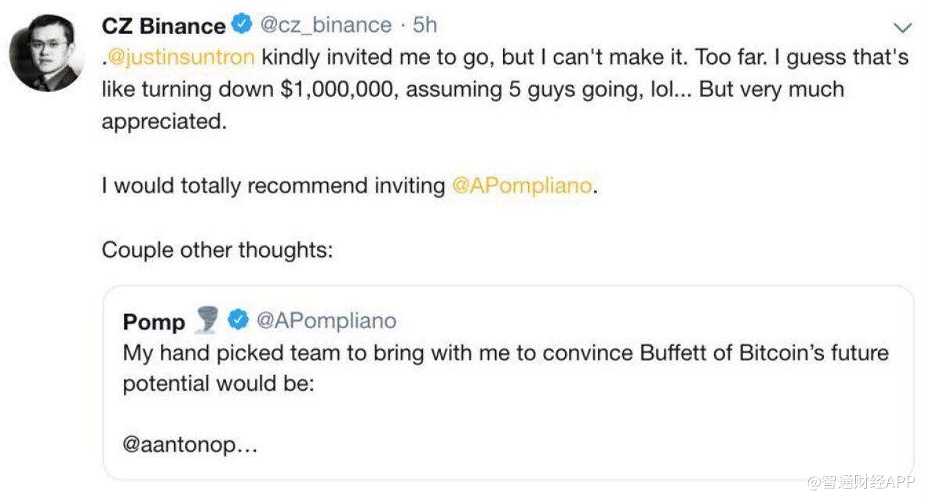Viewport: 925px width, 501px height.
Task: Click the Pomp display name in quoted tweet
Action: [x=153, y=321]
